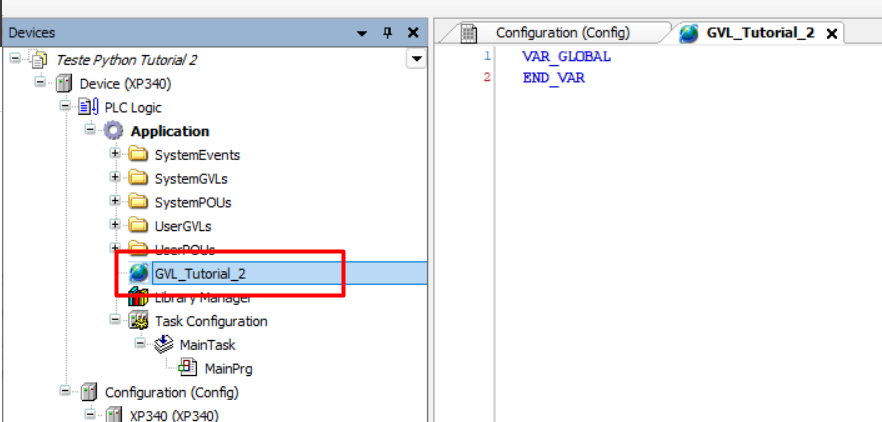Click on the END_VAR code line

(553, 77)
